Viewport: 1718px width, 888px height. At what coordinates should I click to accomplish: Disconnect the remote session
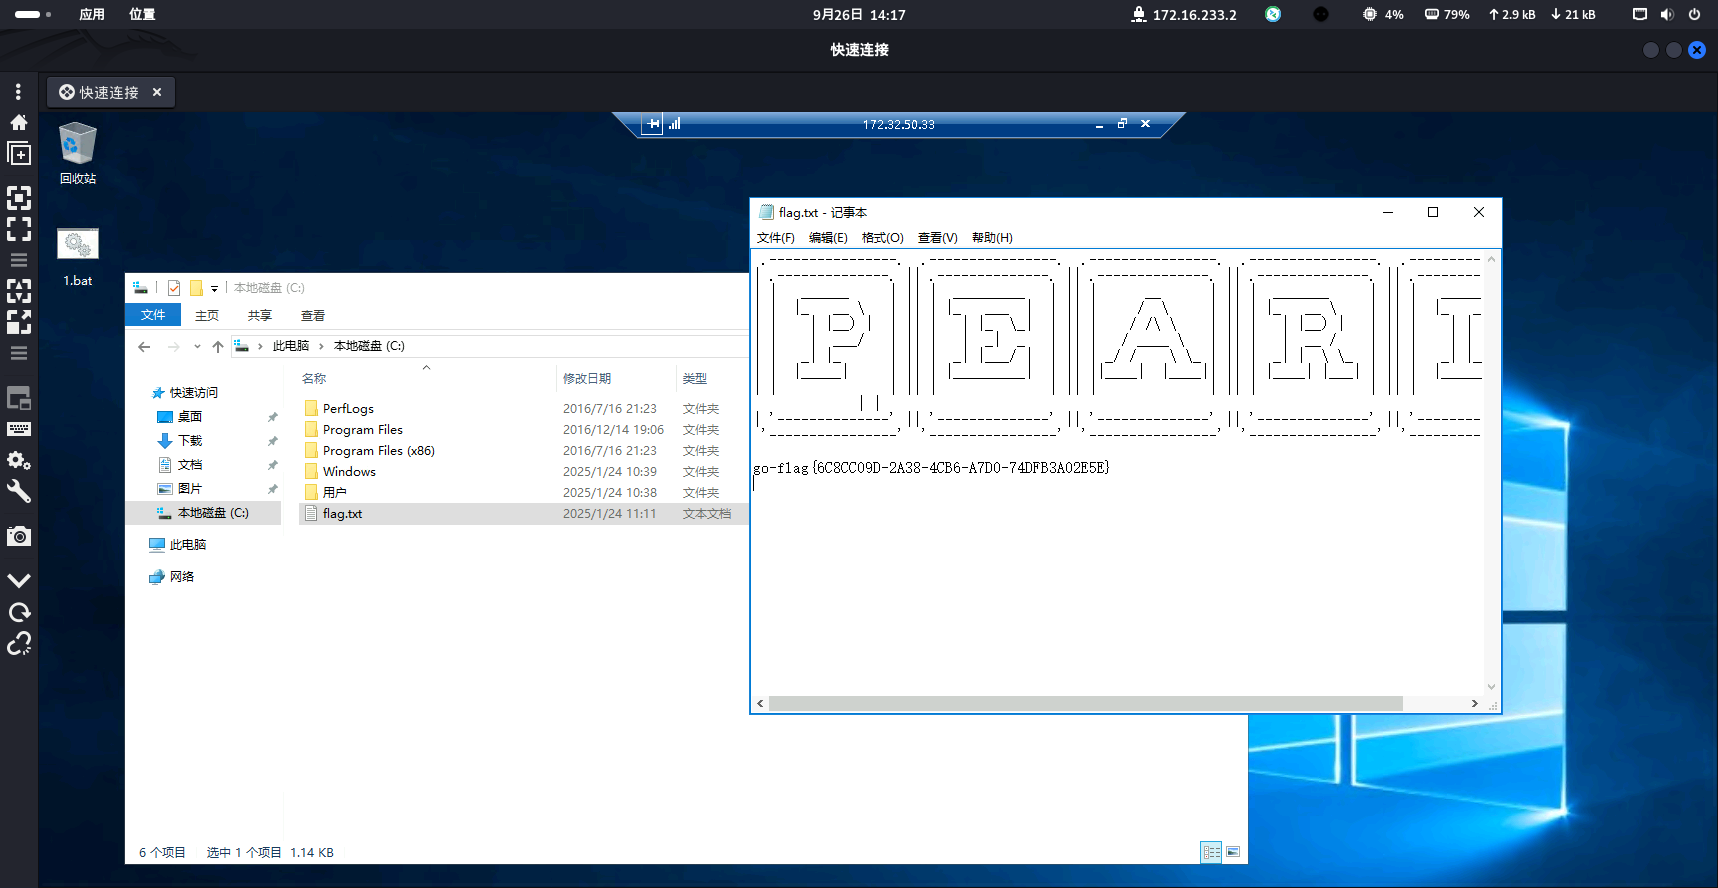coord(19,643)
